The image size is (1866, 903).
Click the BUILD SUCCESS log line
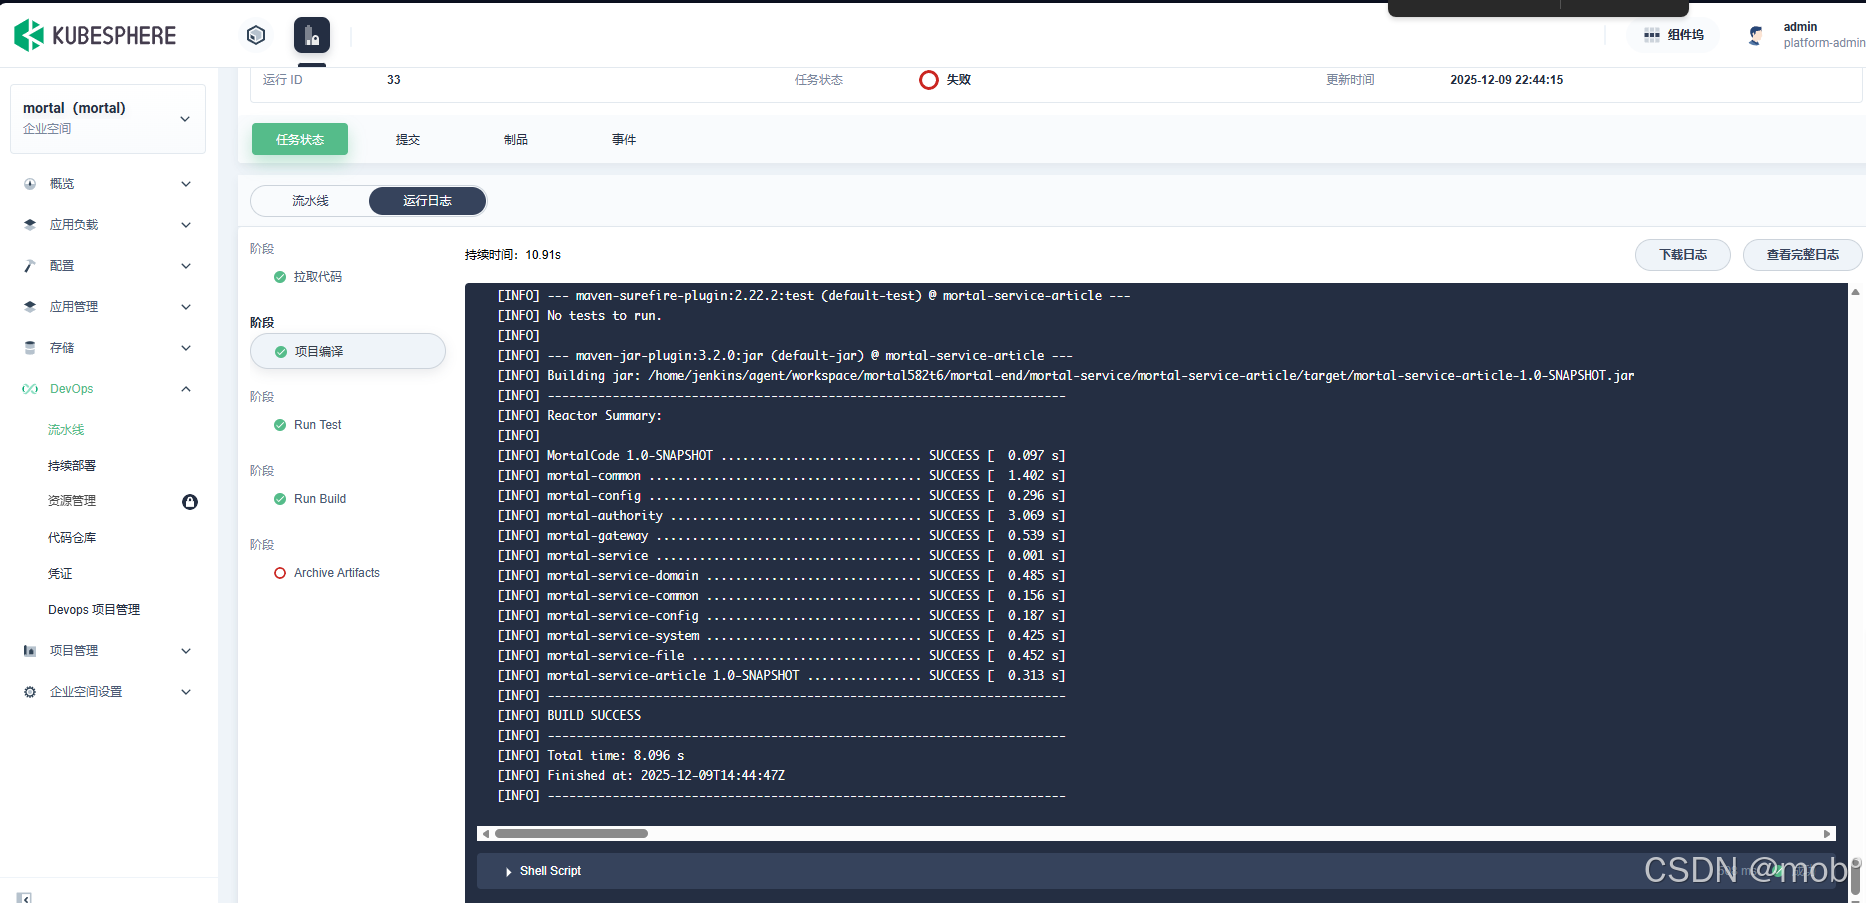pyautogui.click(x=594, y=716)
